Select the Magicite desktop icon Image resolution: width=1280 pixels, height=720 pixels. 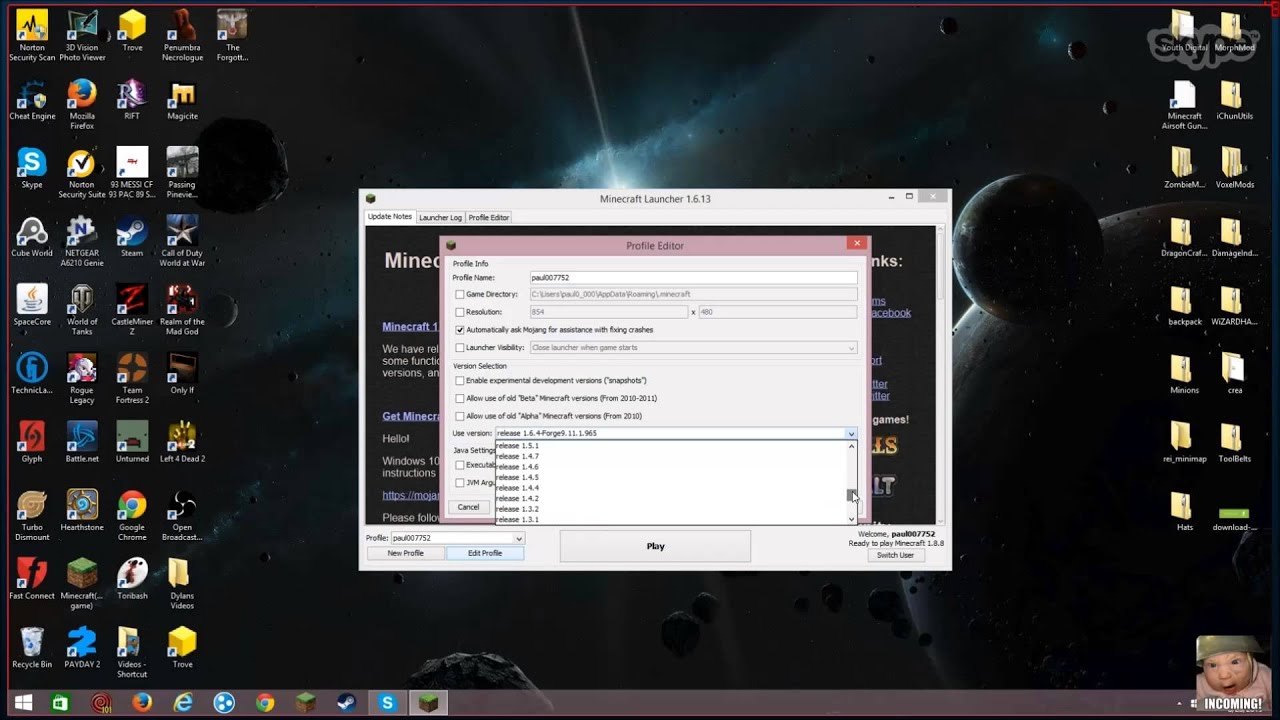(182, 100)
